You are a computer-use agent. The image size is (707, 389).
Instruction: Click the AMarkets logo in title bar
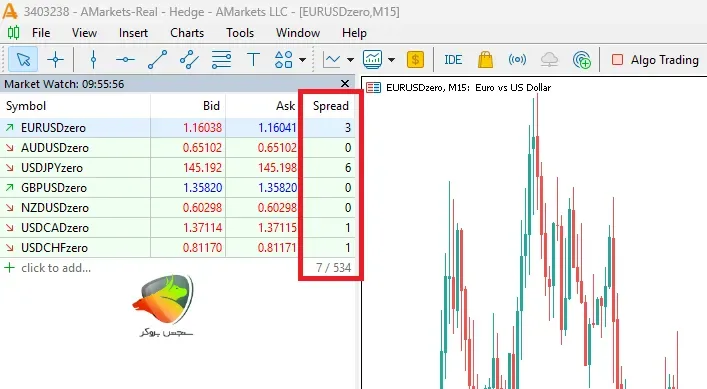(x=10, y=11)
